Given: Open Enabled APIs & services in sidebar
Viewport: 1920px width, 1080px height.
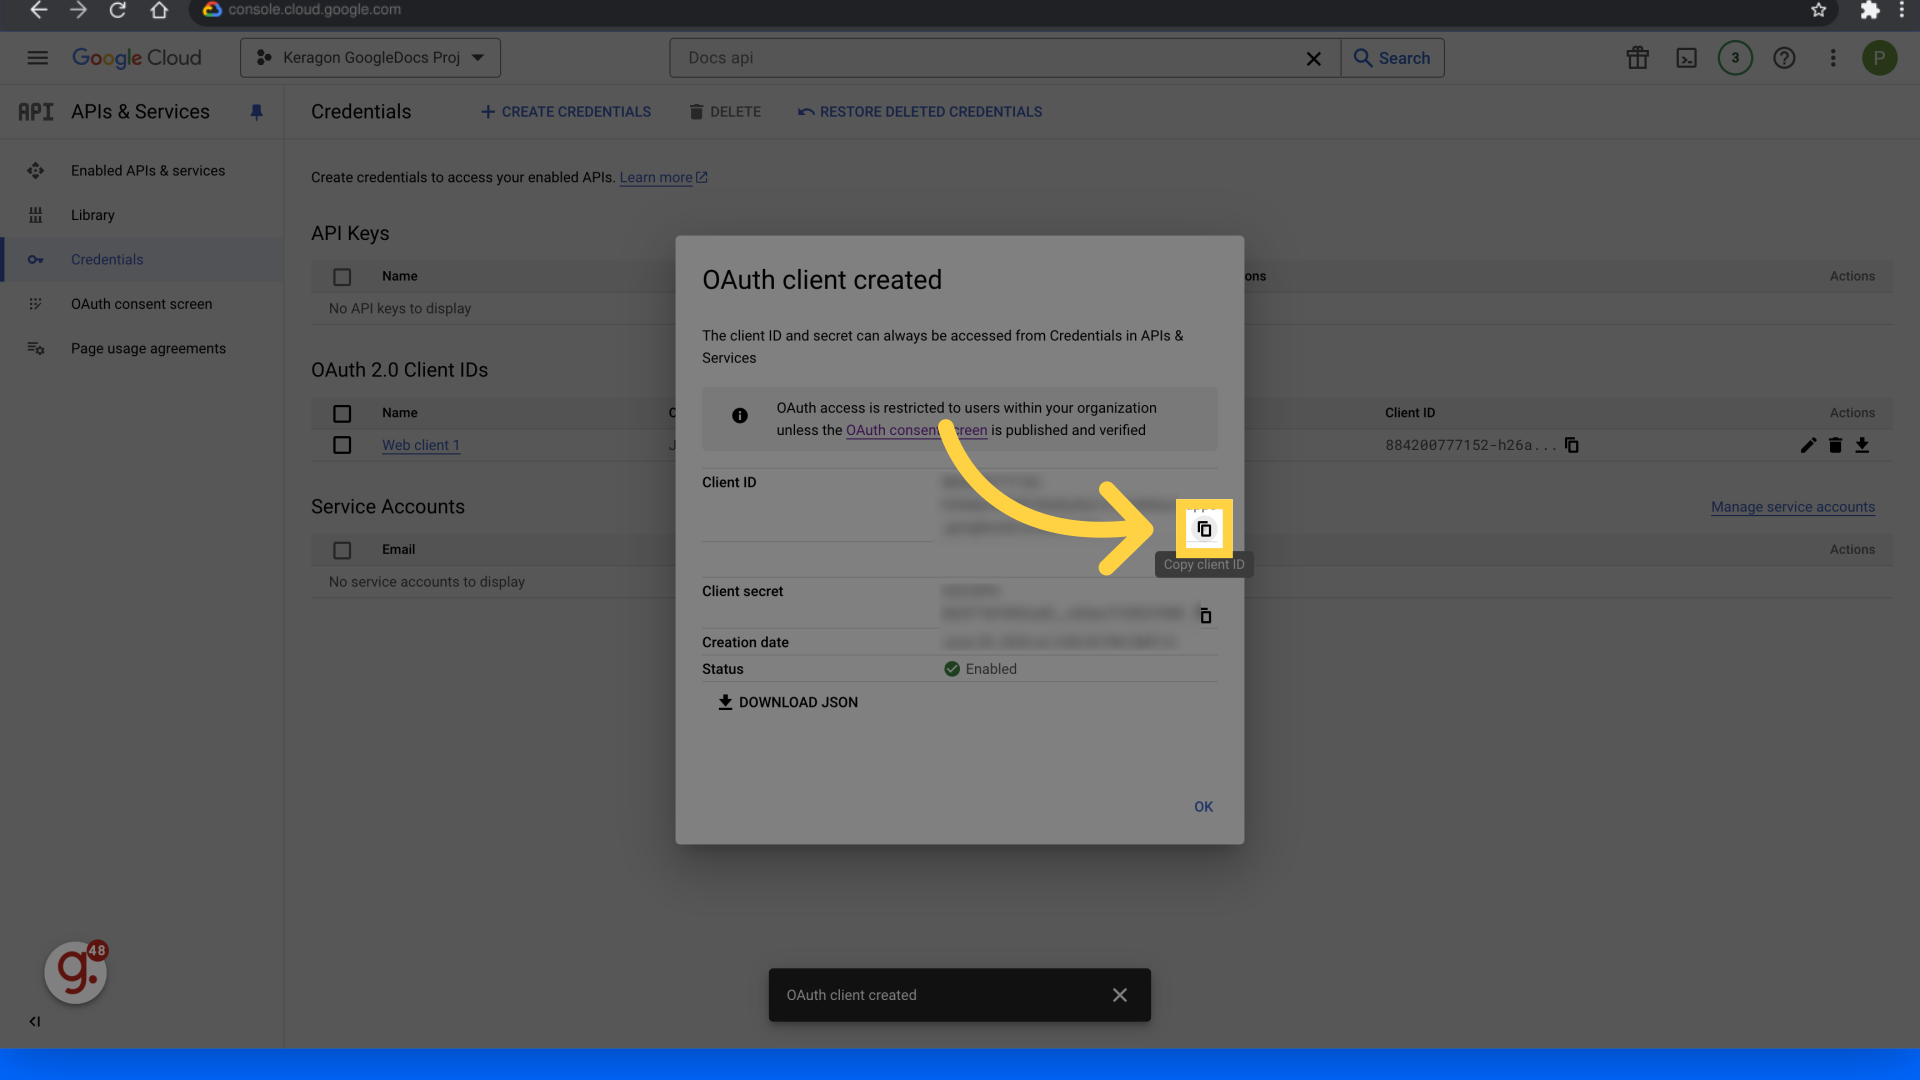Looking at the screenshot, I should [142, 171].
